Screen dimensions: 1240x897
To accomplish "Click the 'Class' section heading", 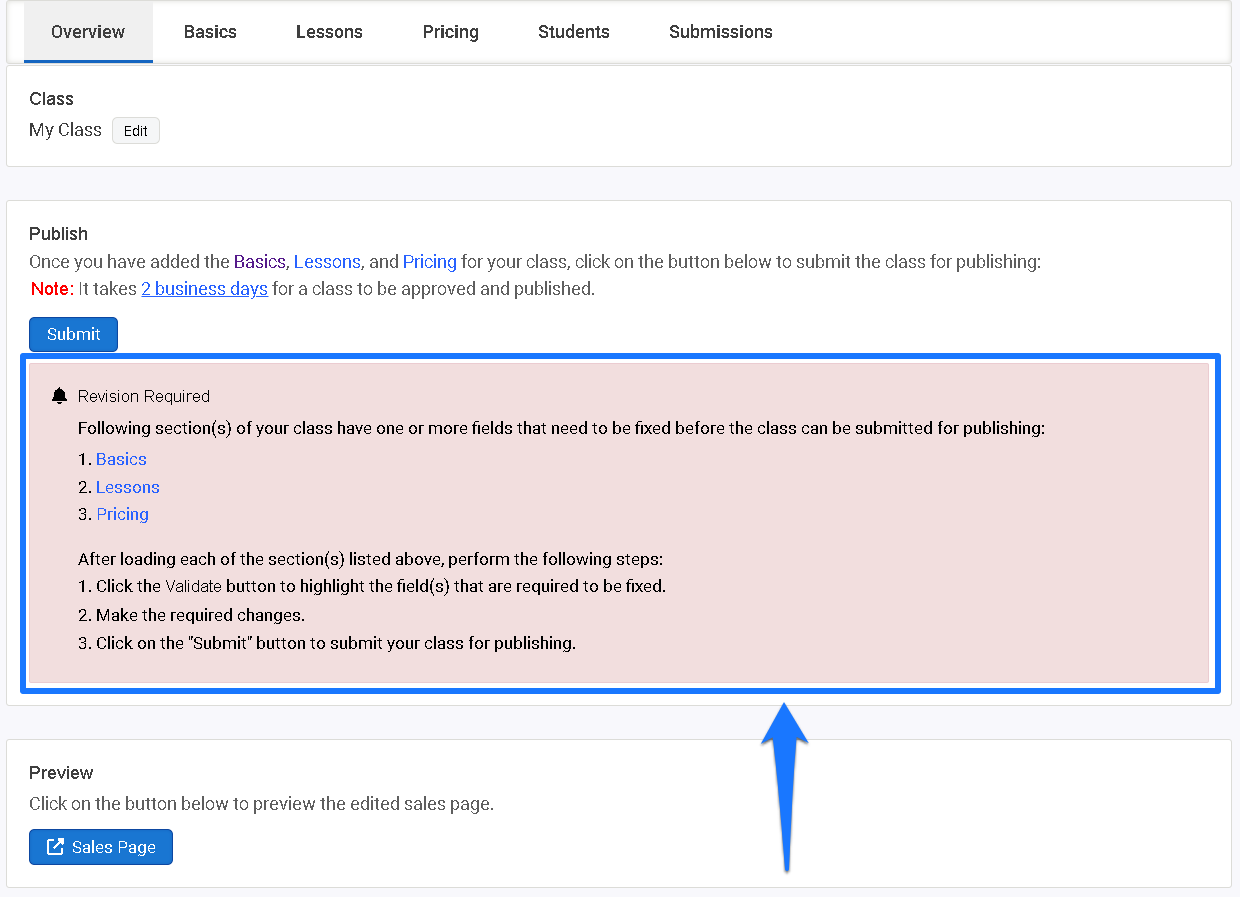I will click(x=51, y=99).
